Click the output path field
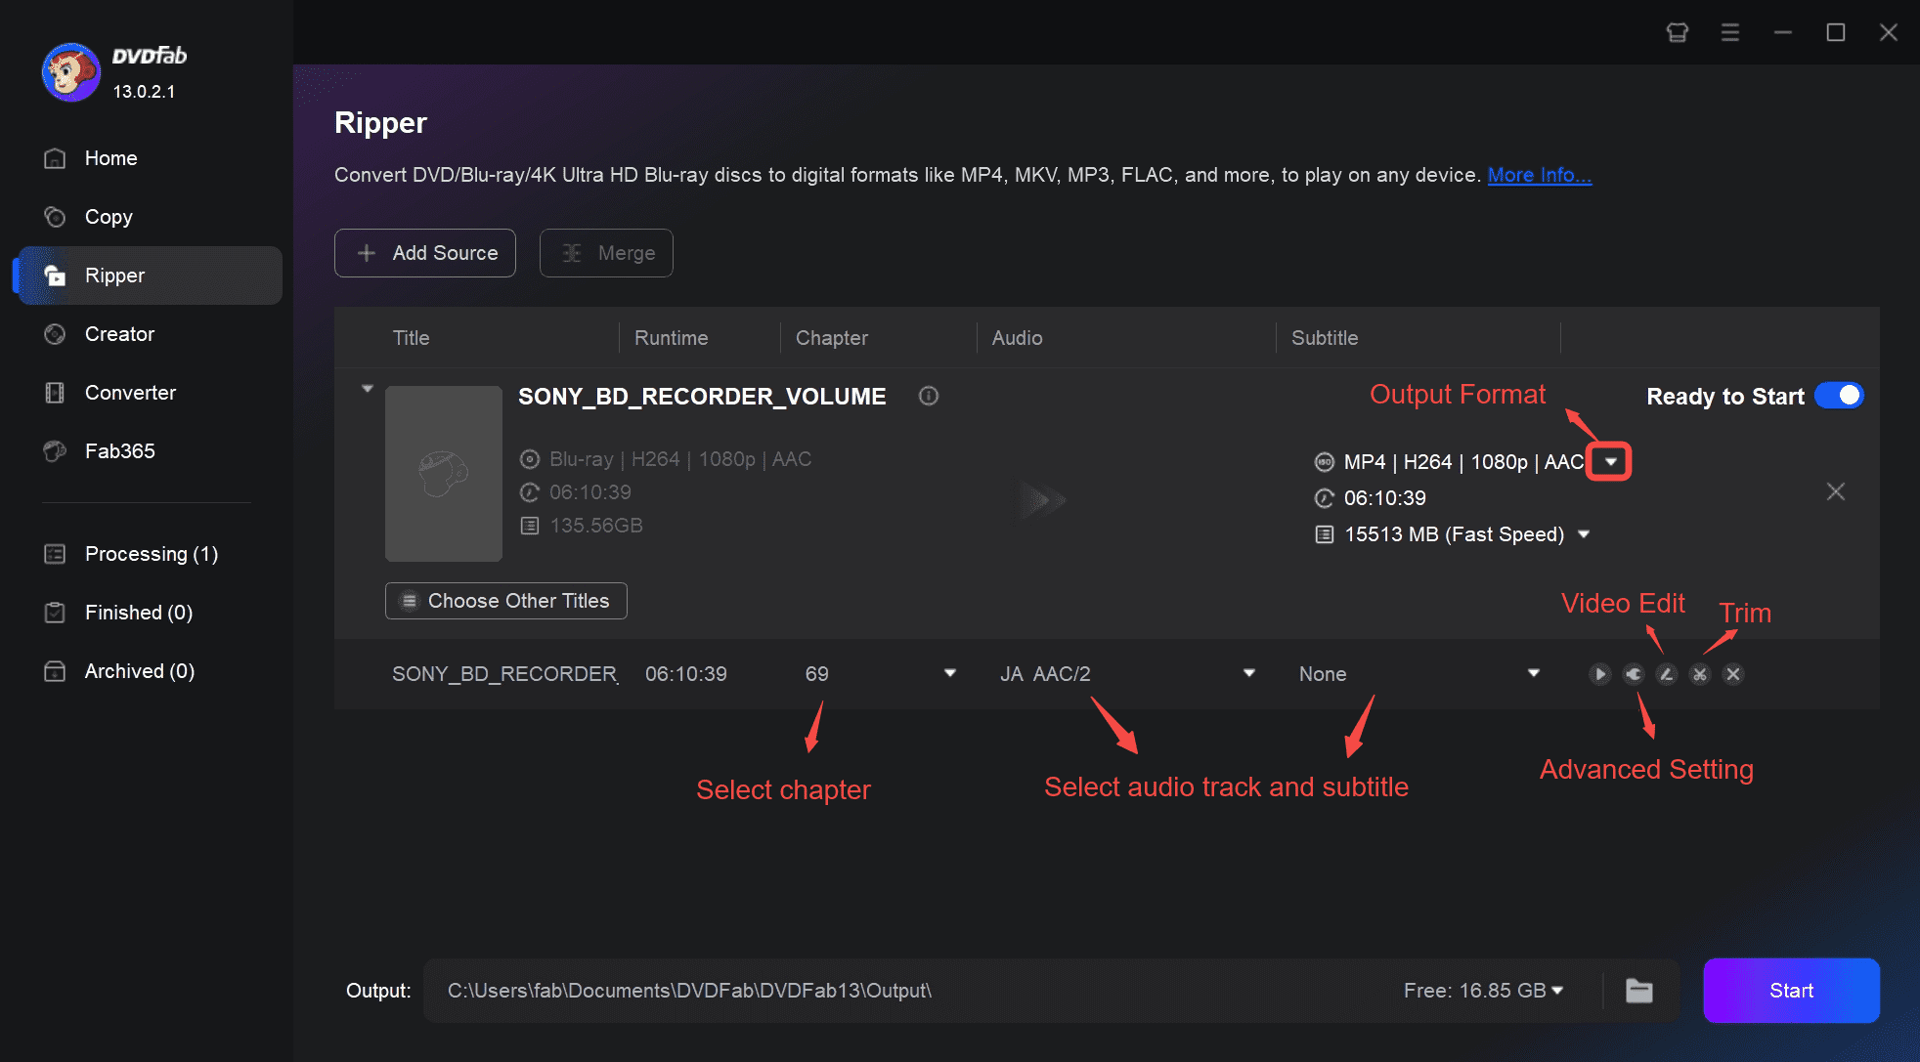Image resolution: width=1920 pixels, height=1062 pixels. pos(900,991)
